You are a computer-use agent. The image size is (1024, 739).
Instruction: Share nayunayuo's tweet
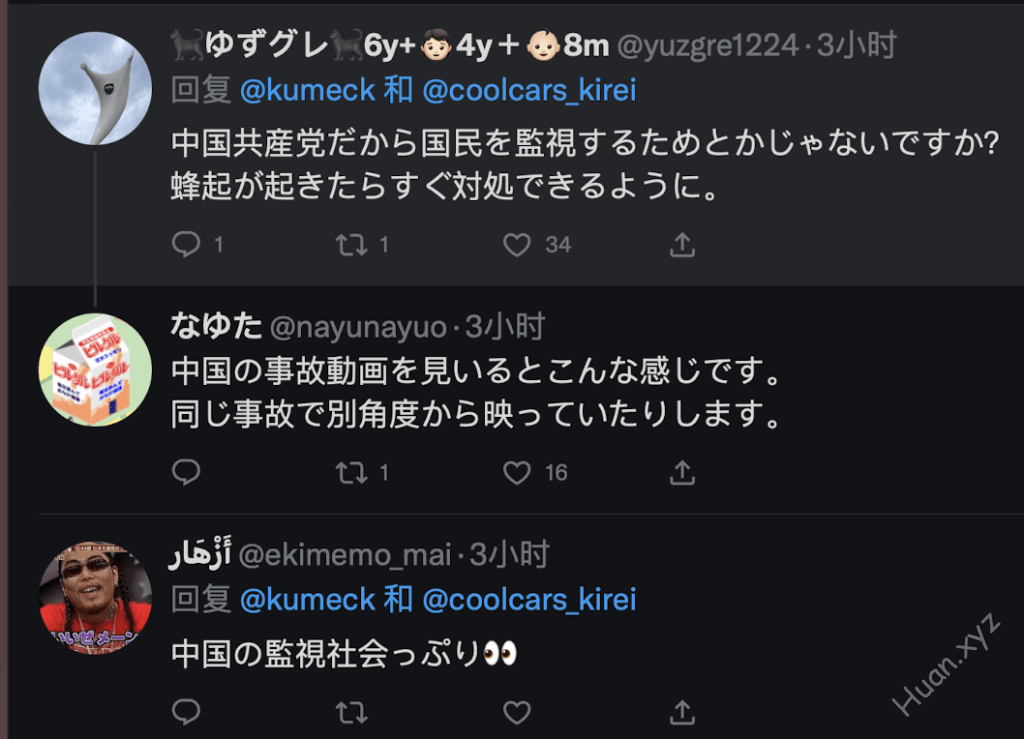click(x=681, y=472)
